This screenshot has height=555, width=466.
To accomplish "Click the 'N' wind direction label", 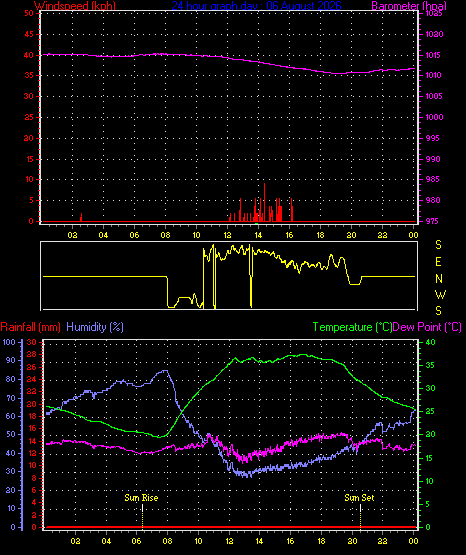I will pos(439,279).
